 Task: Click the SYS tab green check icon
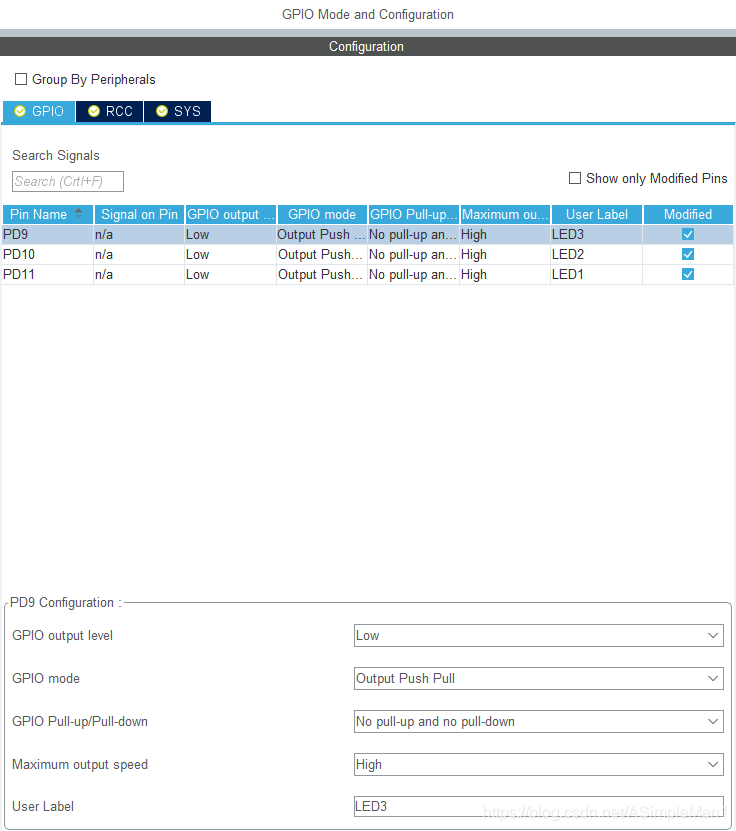point(162,111)
